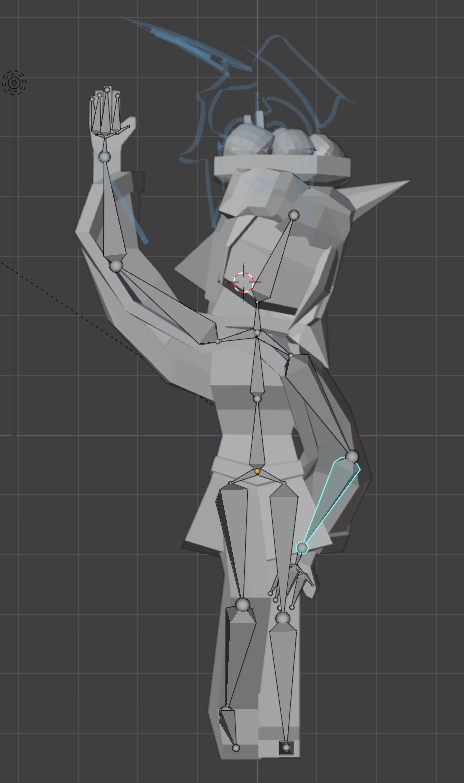
Task: Select the bent leg's knee joint sphere
Action: pos(243,605)
